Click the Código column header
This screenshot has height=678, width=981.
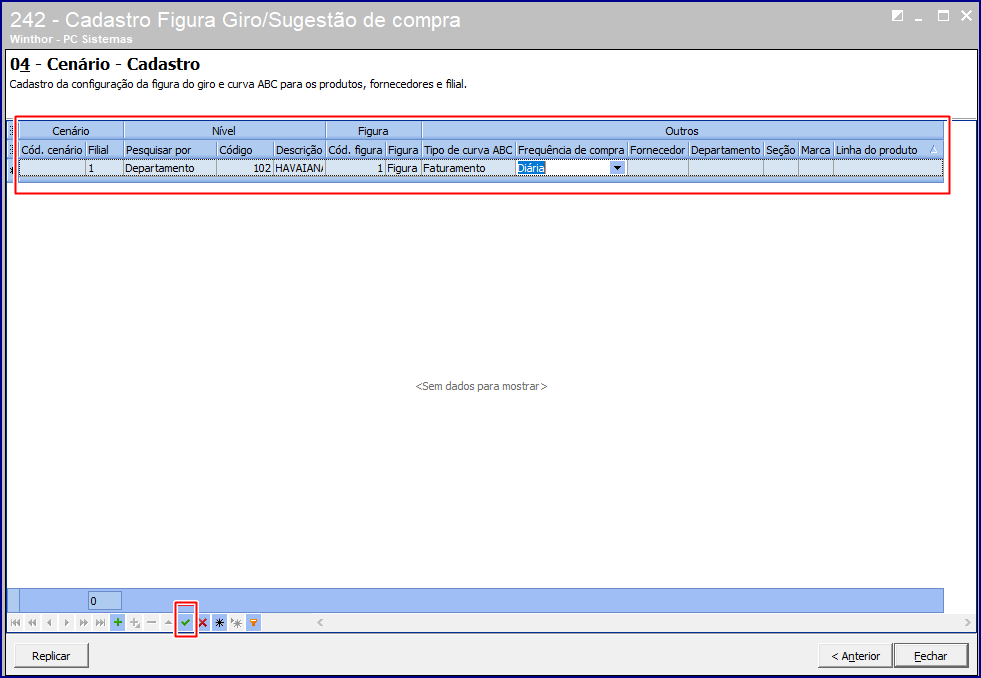click(245, 150)
